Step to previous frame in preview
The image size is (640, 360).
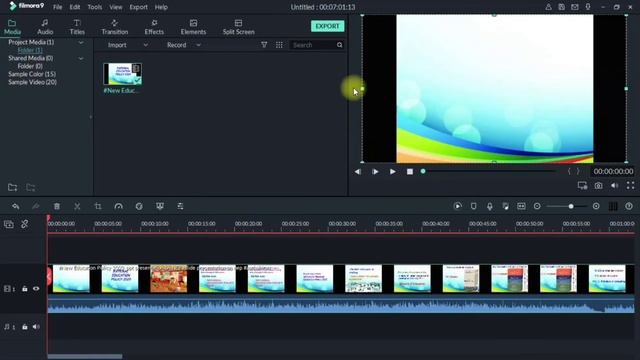(x=358, y=172)
